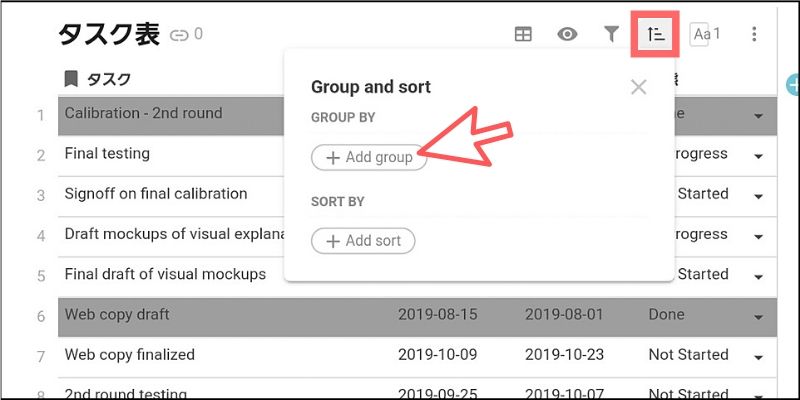
Task: Click the タスク column header
Action: (109, 79)
